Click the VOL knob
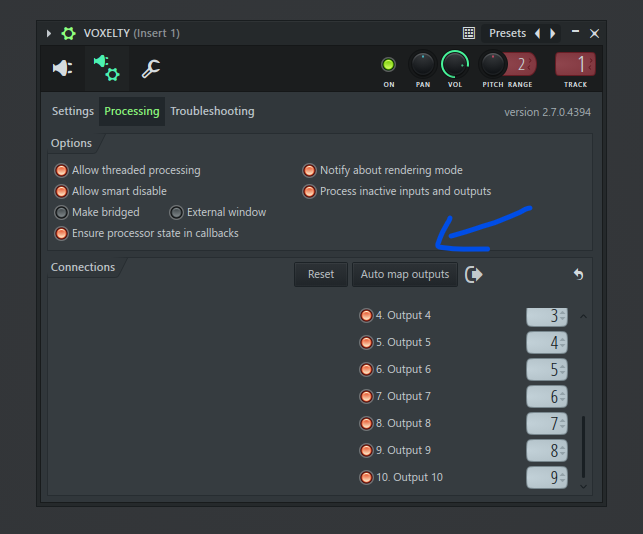Image resolution: width=643 pixels, height=534 pixels. click(455, 65)
